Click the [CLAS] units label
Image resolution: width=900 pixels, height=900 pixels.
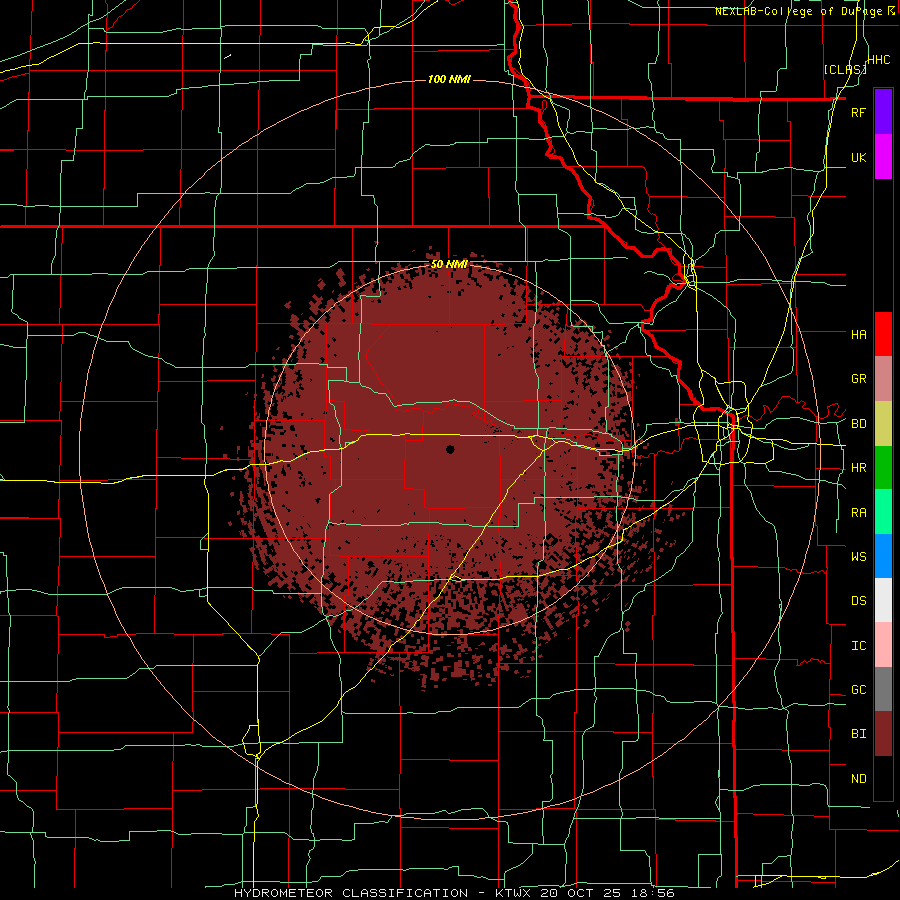845,69
